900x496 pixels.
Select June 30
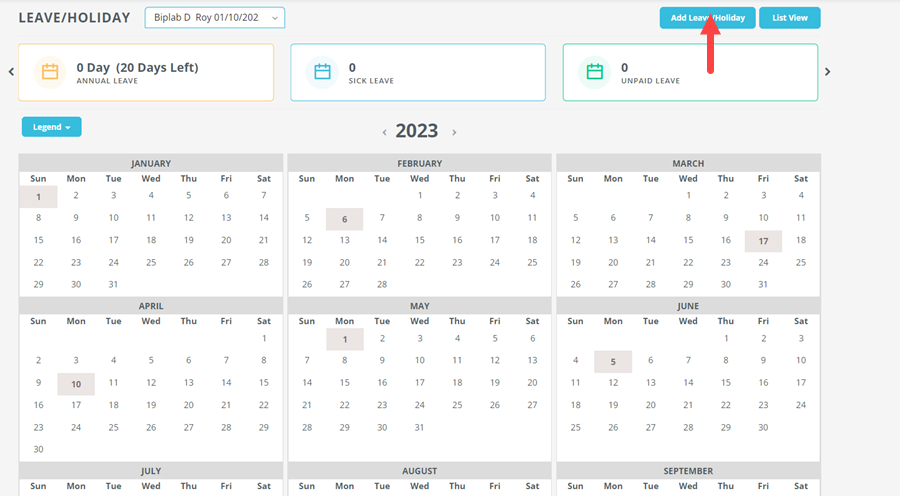click(763, 427)
